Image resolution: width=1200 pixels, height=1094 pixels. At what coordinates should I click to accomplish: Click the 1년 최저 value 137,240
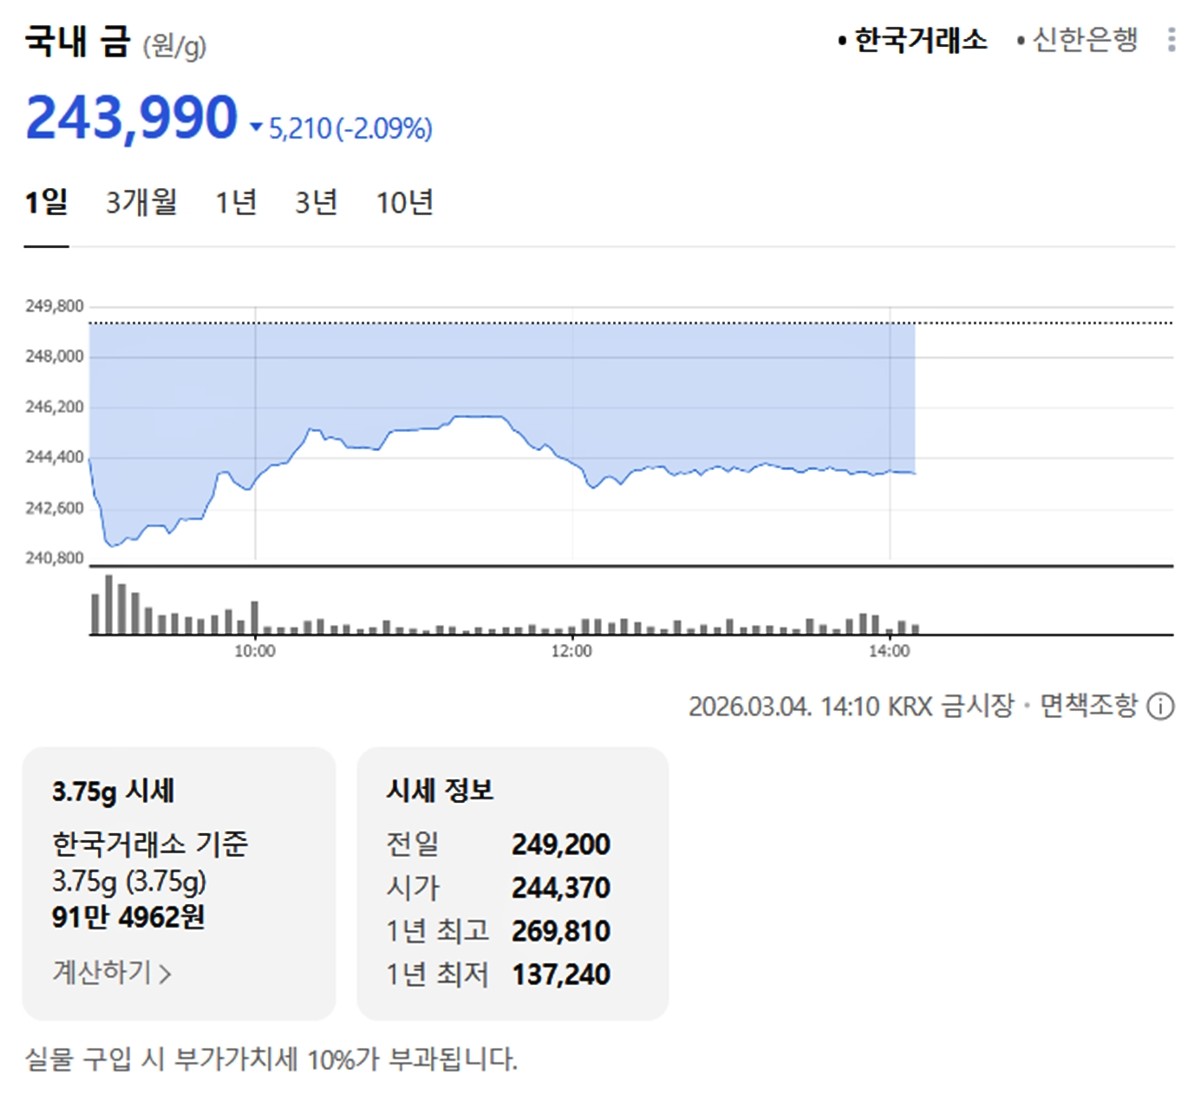(560, 974)
